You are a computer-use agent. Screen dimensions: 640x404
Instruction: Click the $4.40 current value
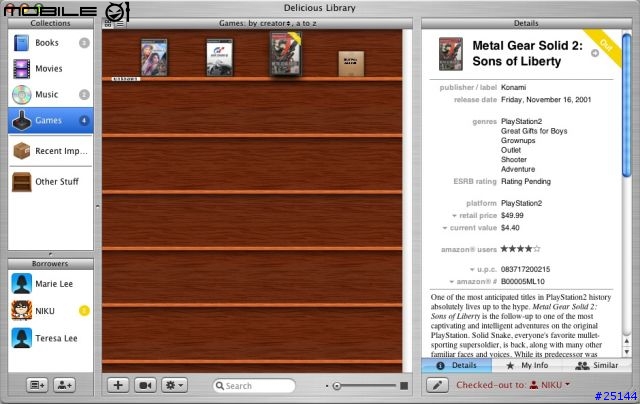click(x=510, y=228)
